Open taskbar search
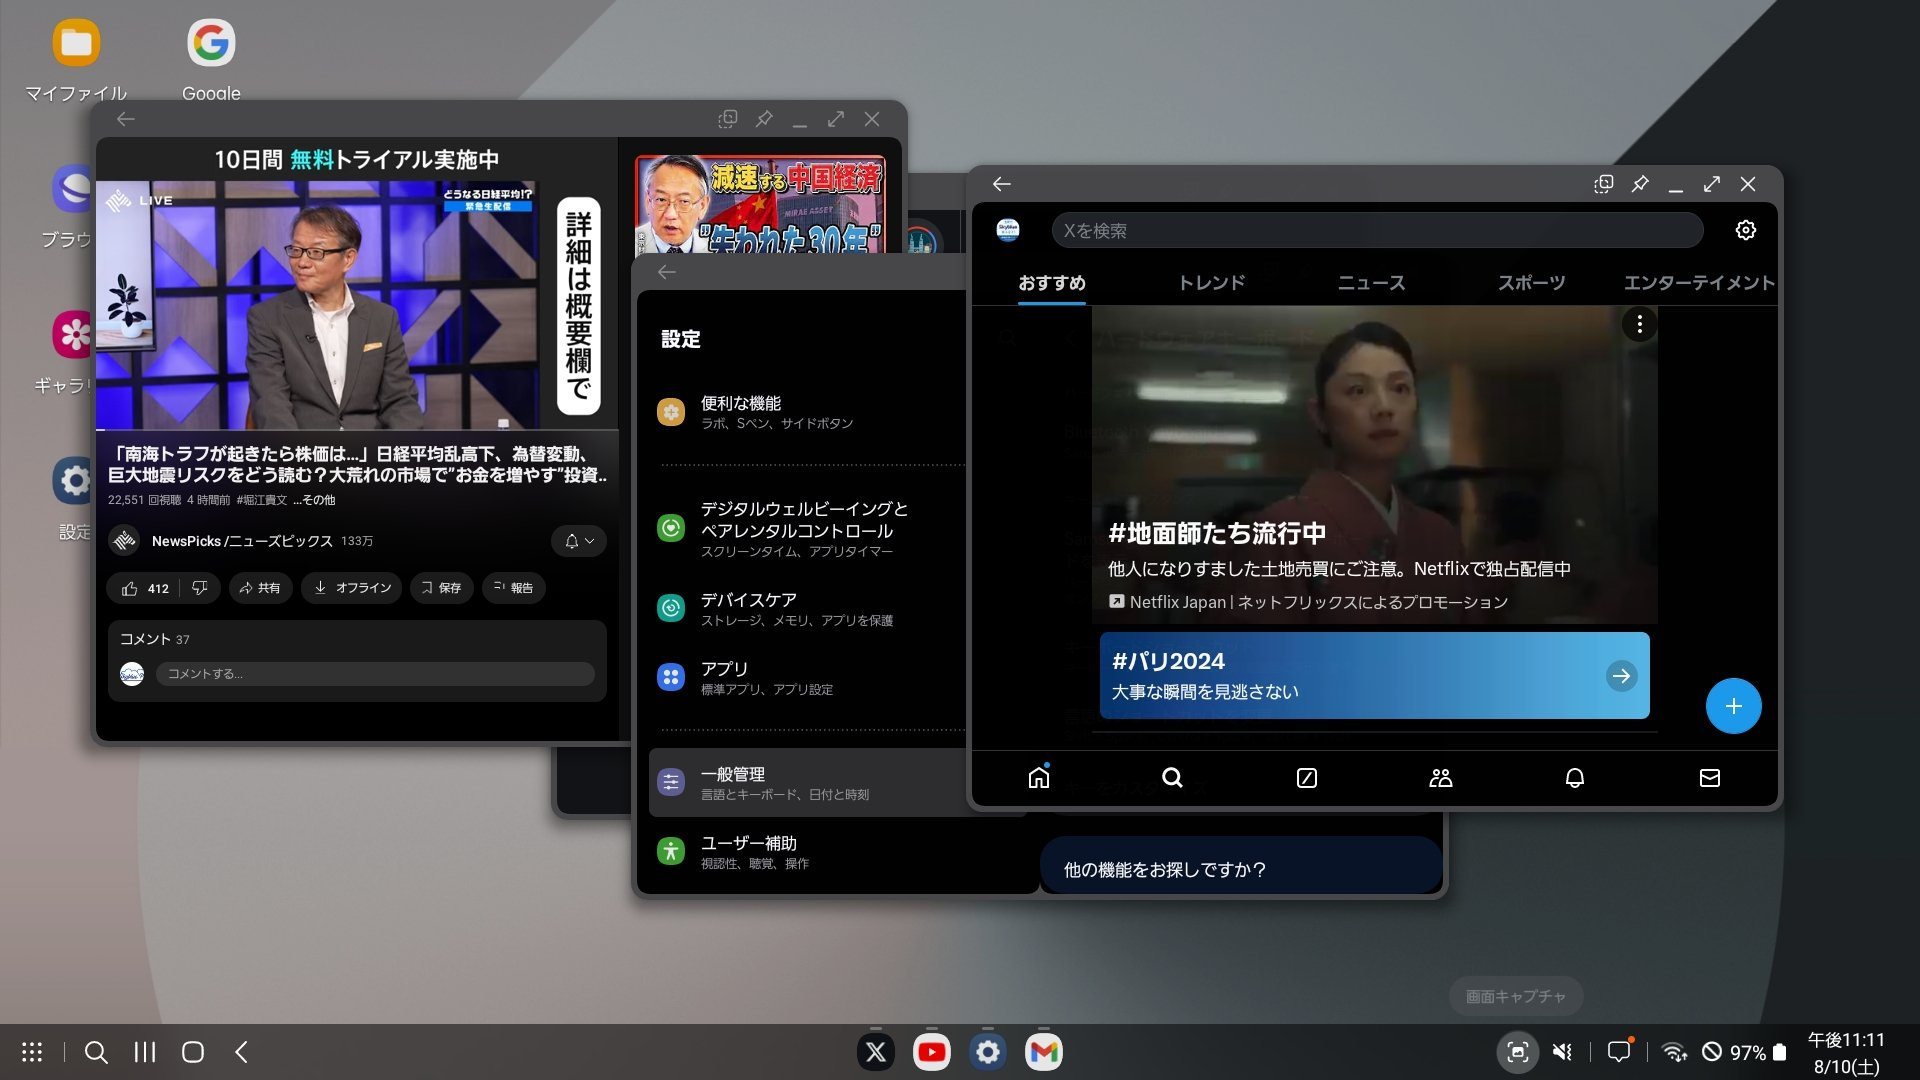Image resolution: width=1920 pixels, height=1080 pixels. pyautogui.click(x=96, y=1052)
